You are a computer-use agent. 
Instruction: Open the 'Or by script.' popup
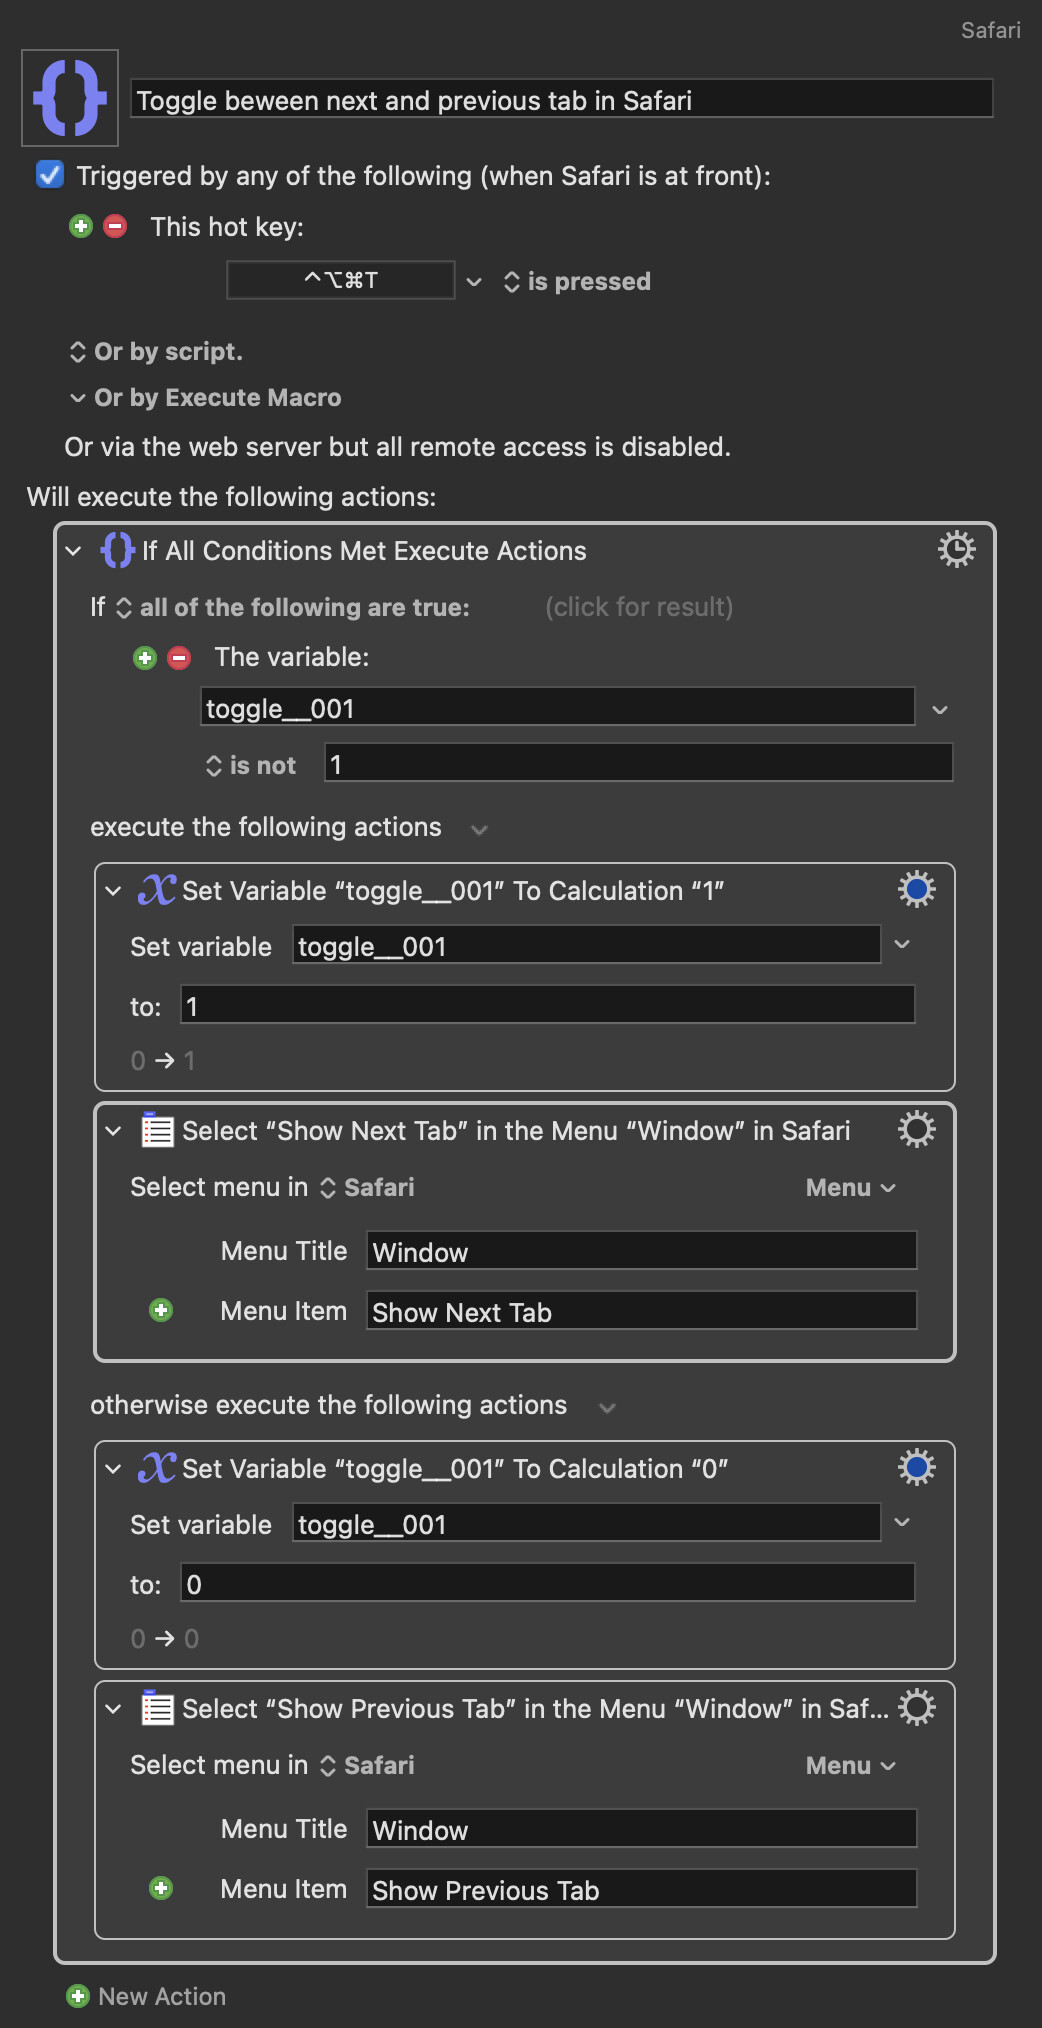pos(156,352)
